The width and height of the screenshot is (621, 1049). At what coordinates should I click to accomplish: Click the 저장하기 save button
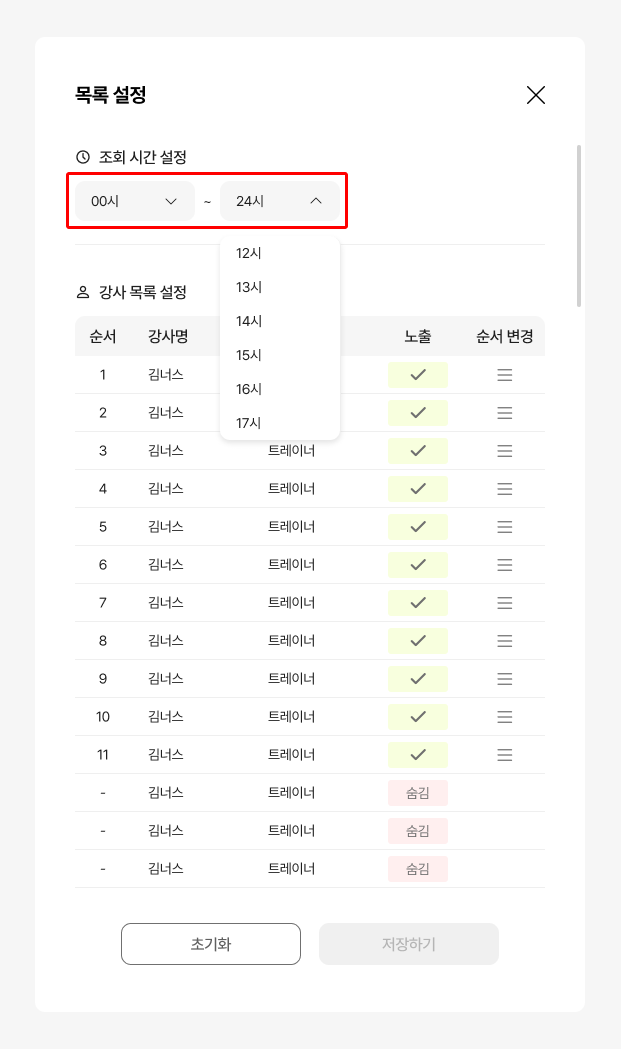409,944
